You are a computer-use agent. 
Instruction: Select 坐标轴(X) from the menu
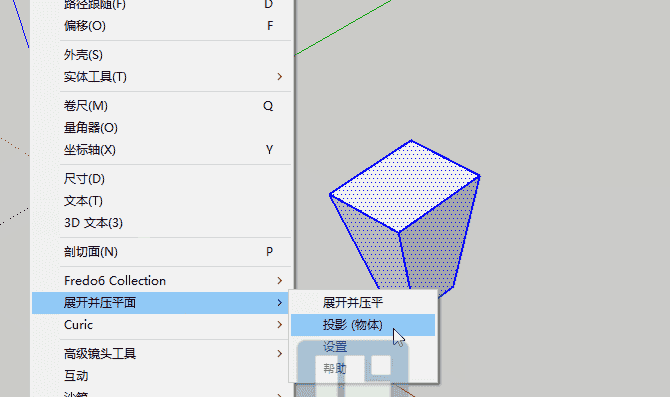[x=162, y=150]
